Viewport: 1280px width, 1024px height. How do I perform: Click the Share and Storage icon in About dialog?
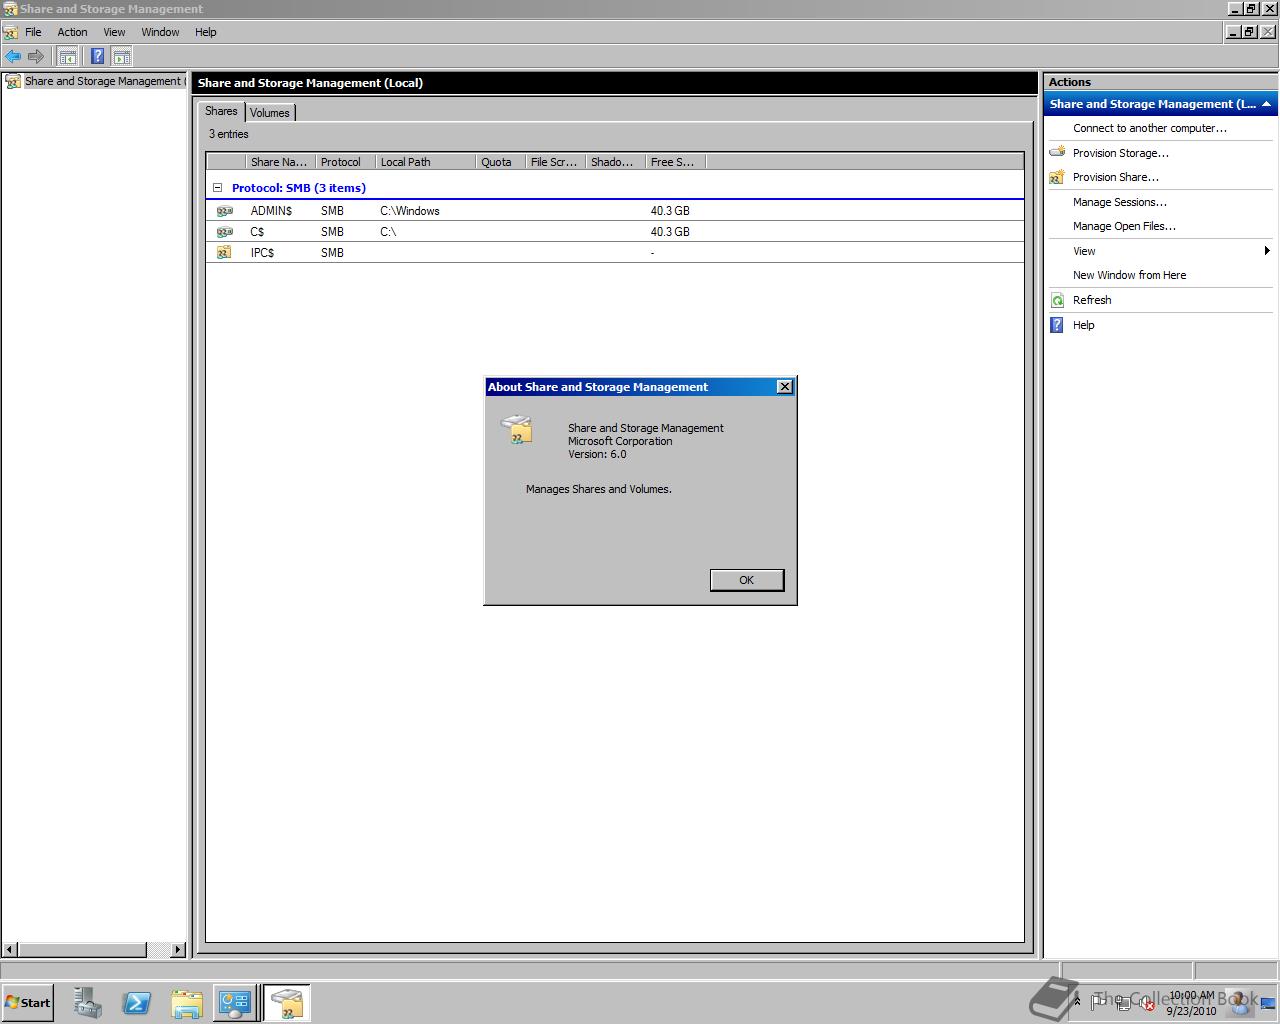pyautogui.click(x=516, y=430)
